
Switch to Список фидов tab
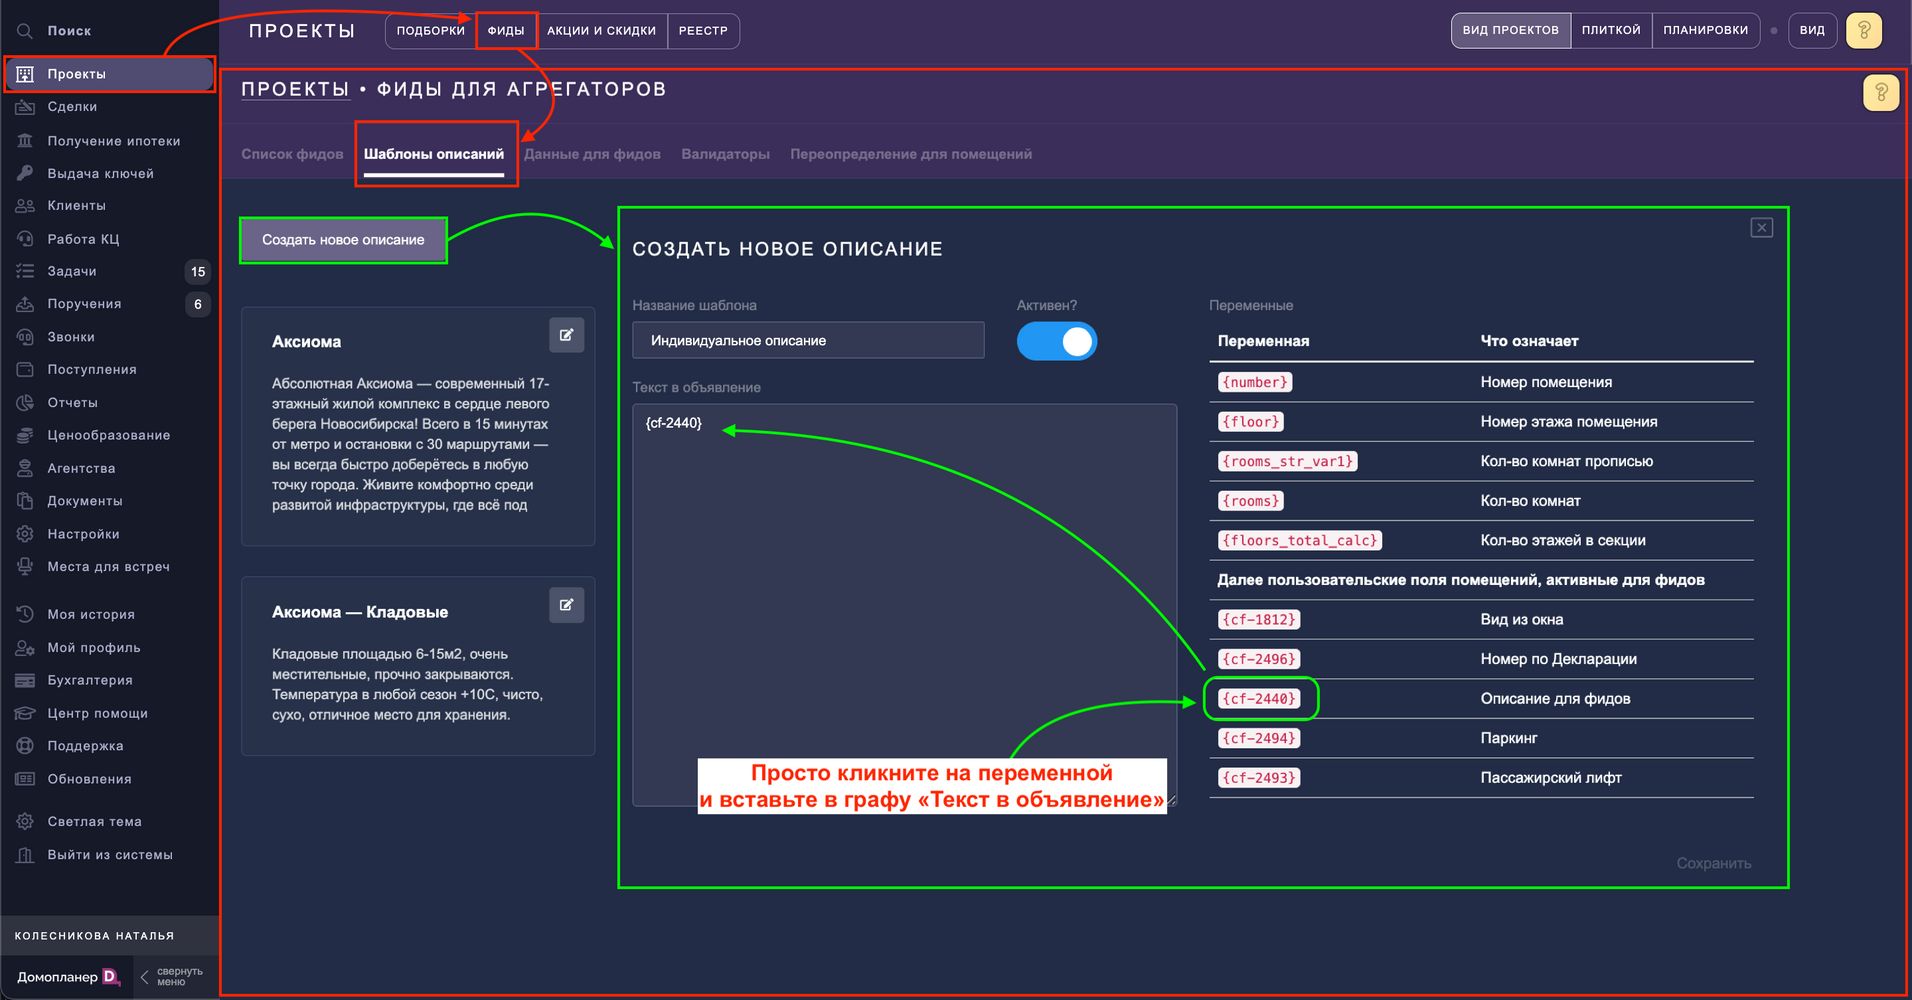pyautogui.click(x=292, y=154)
